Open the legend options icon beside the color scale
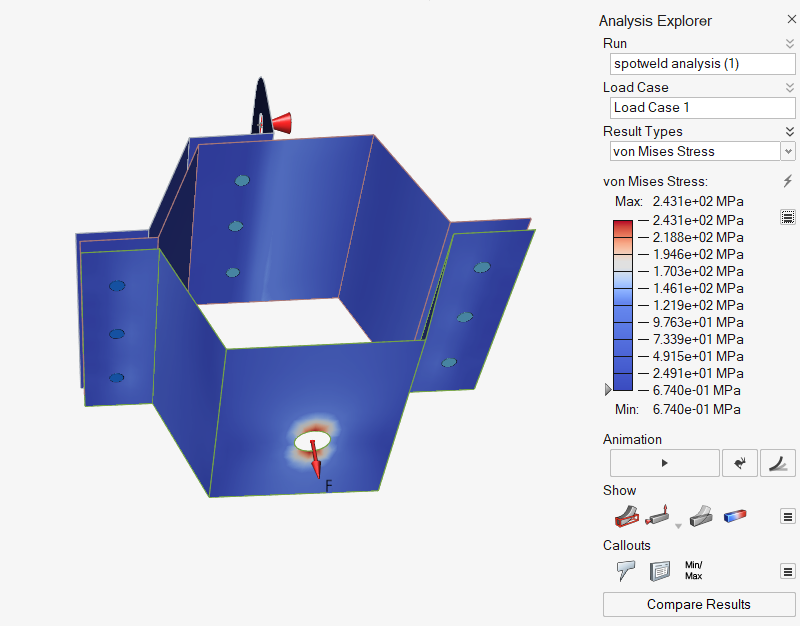800x626 pixels. [x=788, y=217]
